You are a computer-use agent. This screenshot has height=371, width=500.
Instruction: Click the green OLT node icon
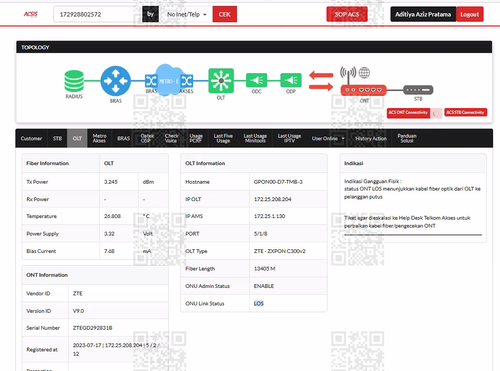tap(221, 81)
